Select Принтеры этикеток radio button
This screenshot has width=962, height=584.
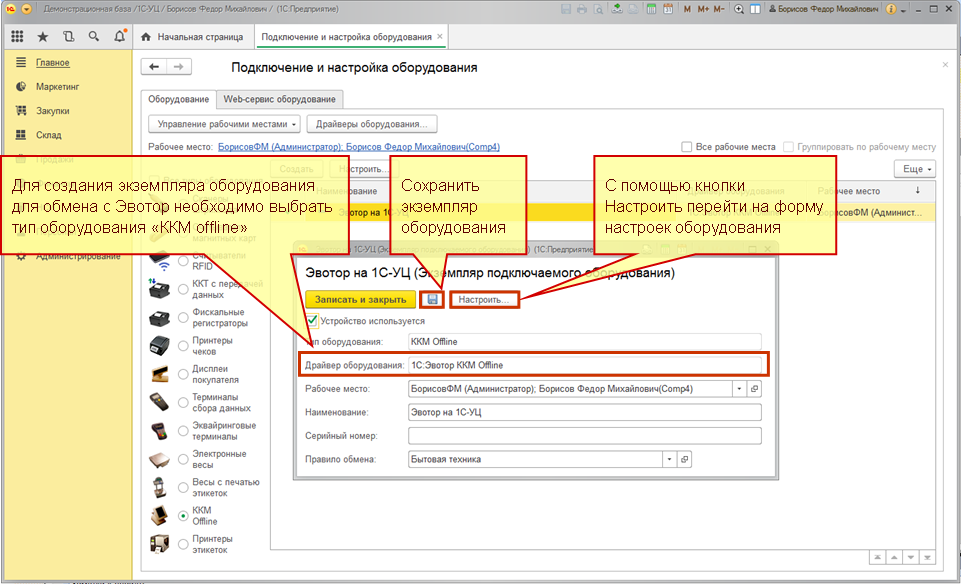pyautogui.click(x=183, y=544)
